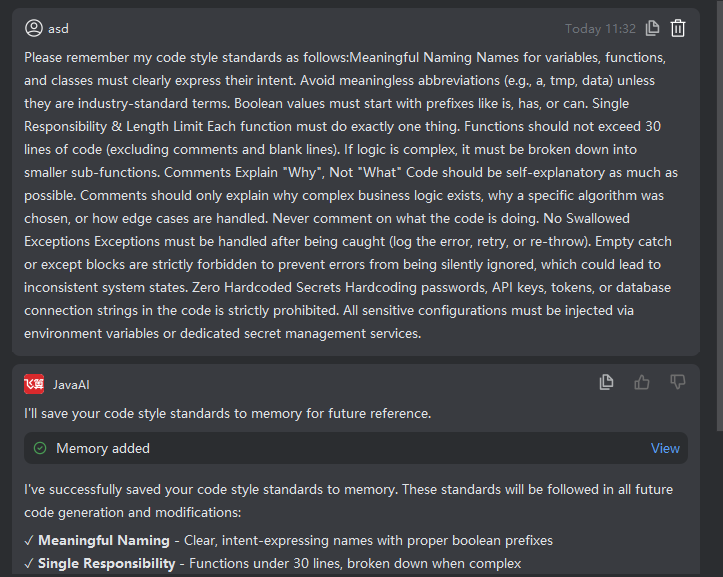The image size is (723, 577).
Task: Click the "I'll save your code style" reply line
Action: click(227, 413)
